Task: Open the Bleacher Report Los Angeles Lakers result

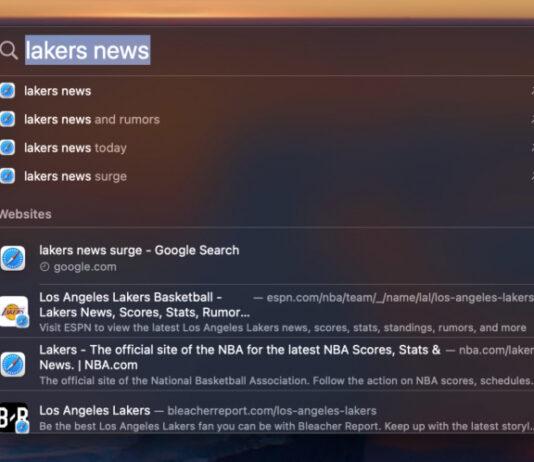Action: (267, 418)
